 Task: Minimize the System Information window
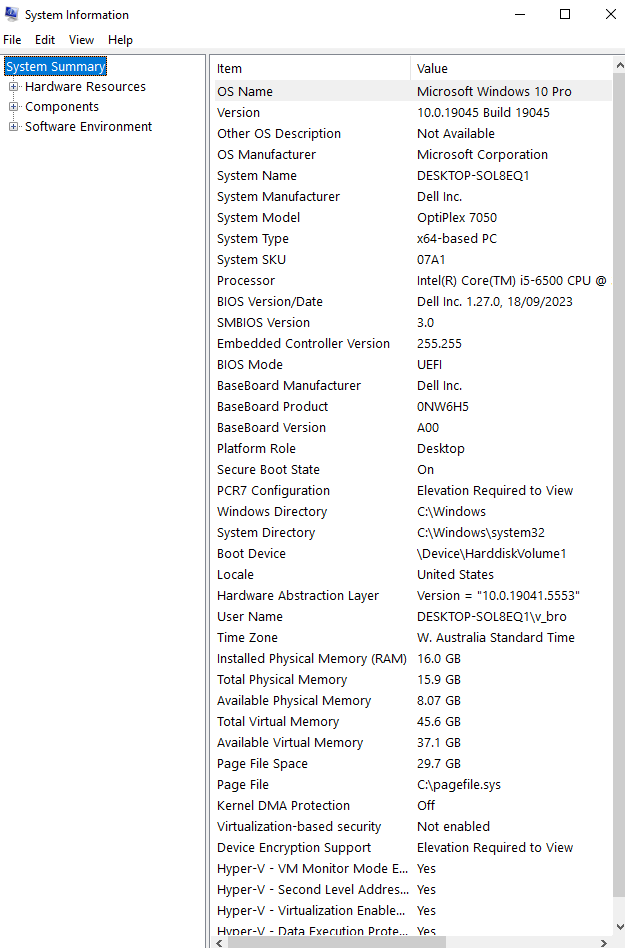click(519, 14)
